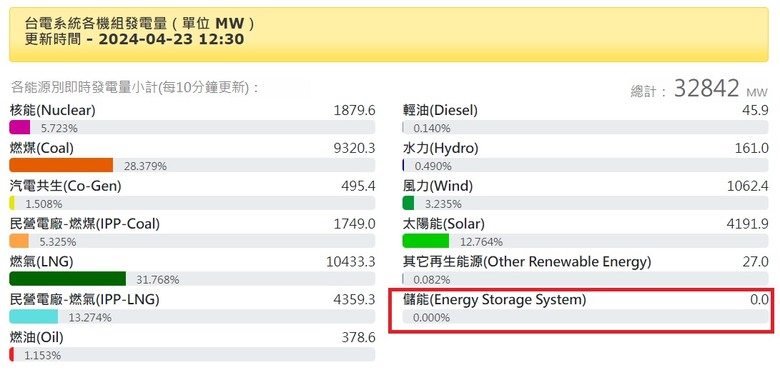Select the LNG dark green bar
Viewport: 780px width, 370px height.
pos(68,279)
